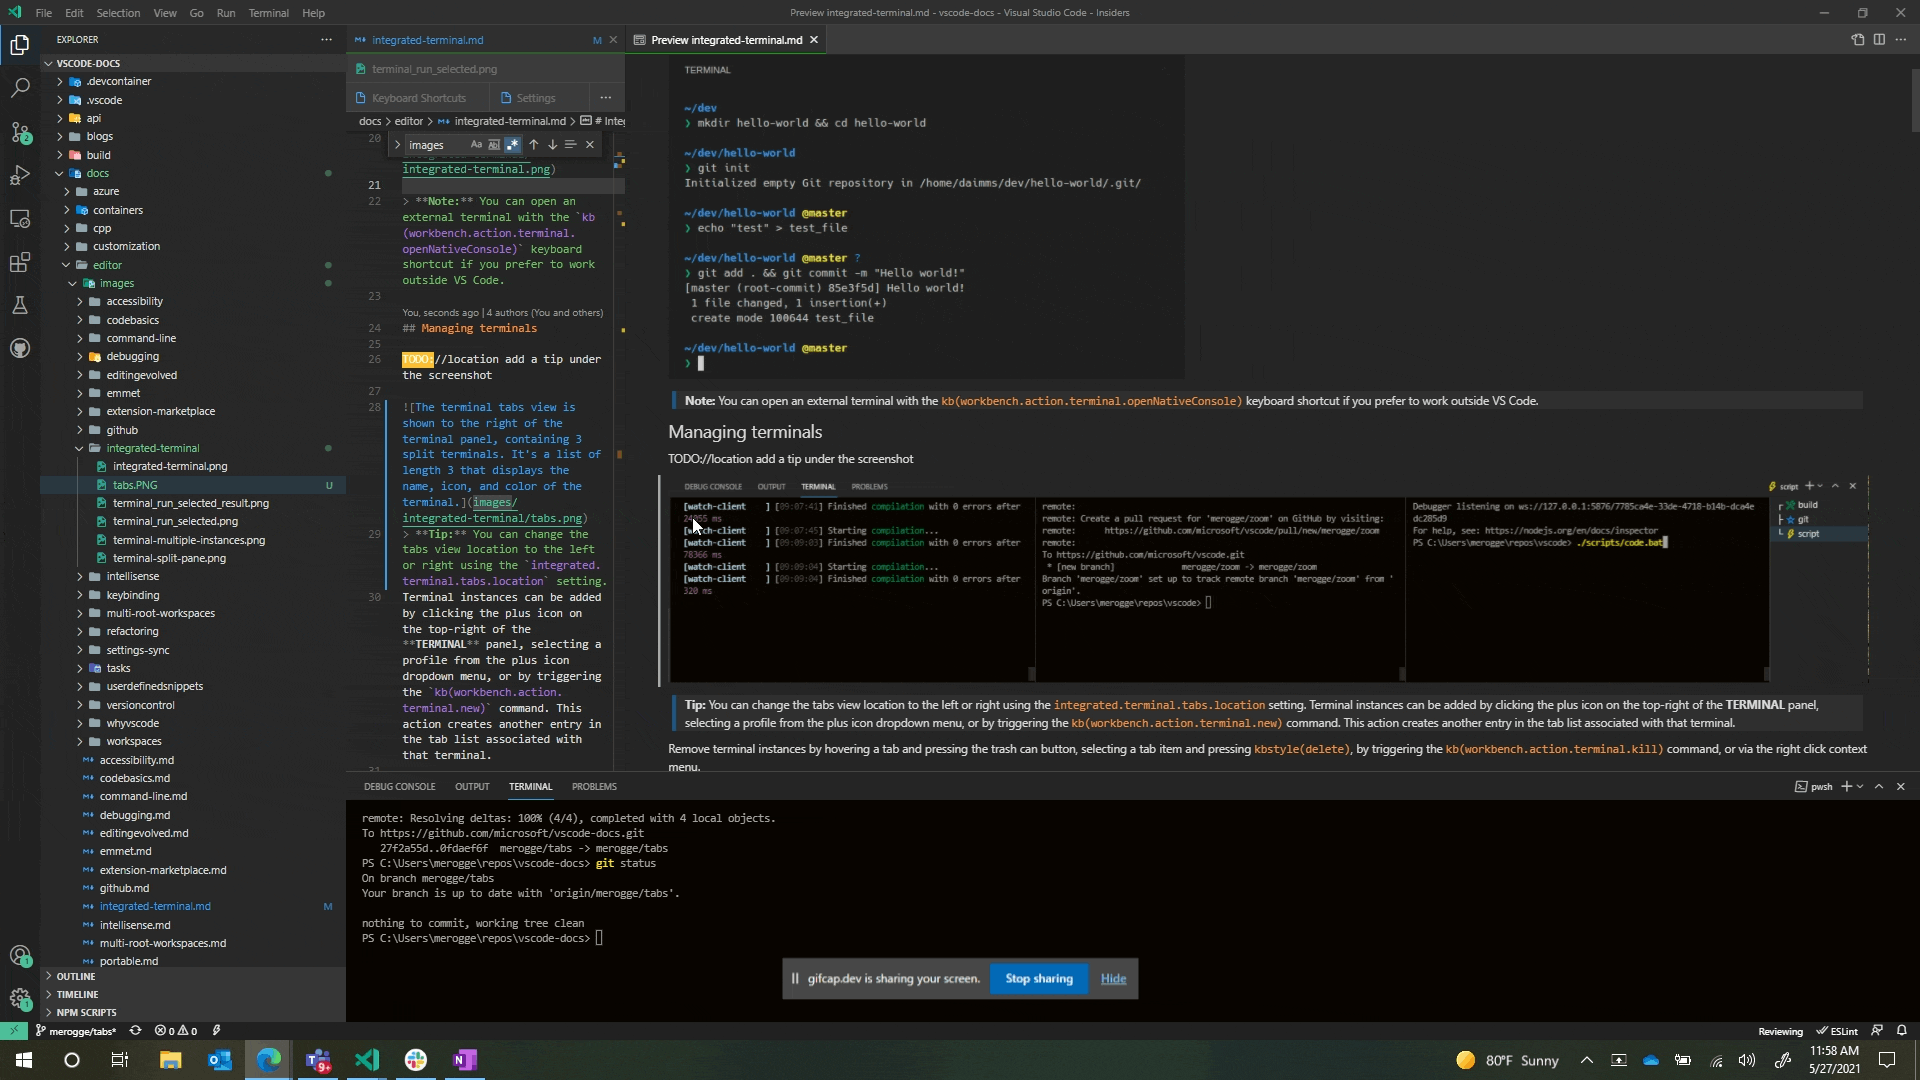This screenshot has height=1080, width=1920.
Task: Open Source Control view showing 2 changes
Action: [x=21, y=132]
